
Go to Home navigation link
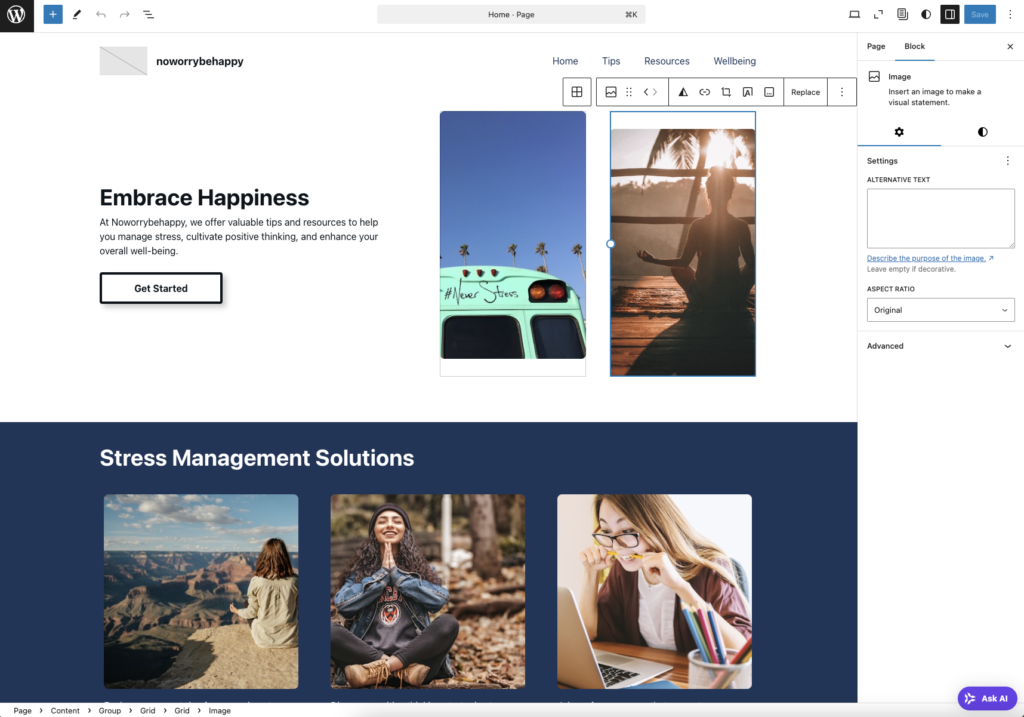(x=565, y=61)
